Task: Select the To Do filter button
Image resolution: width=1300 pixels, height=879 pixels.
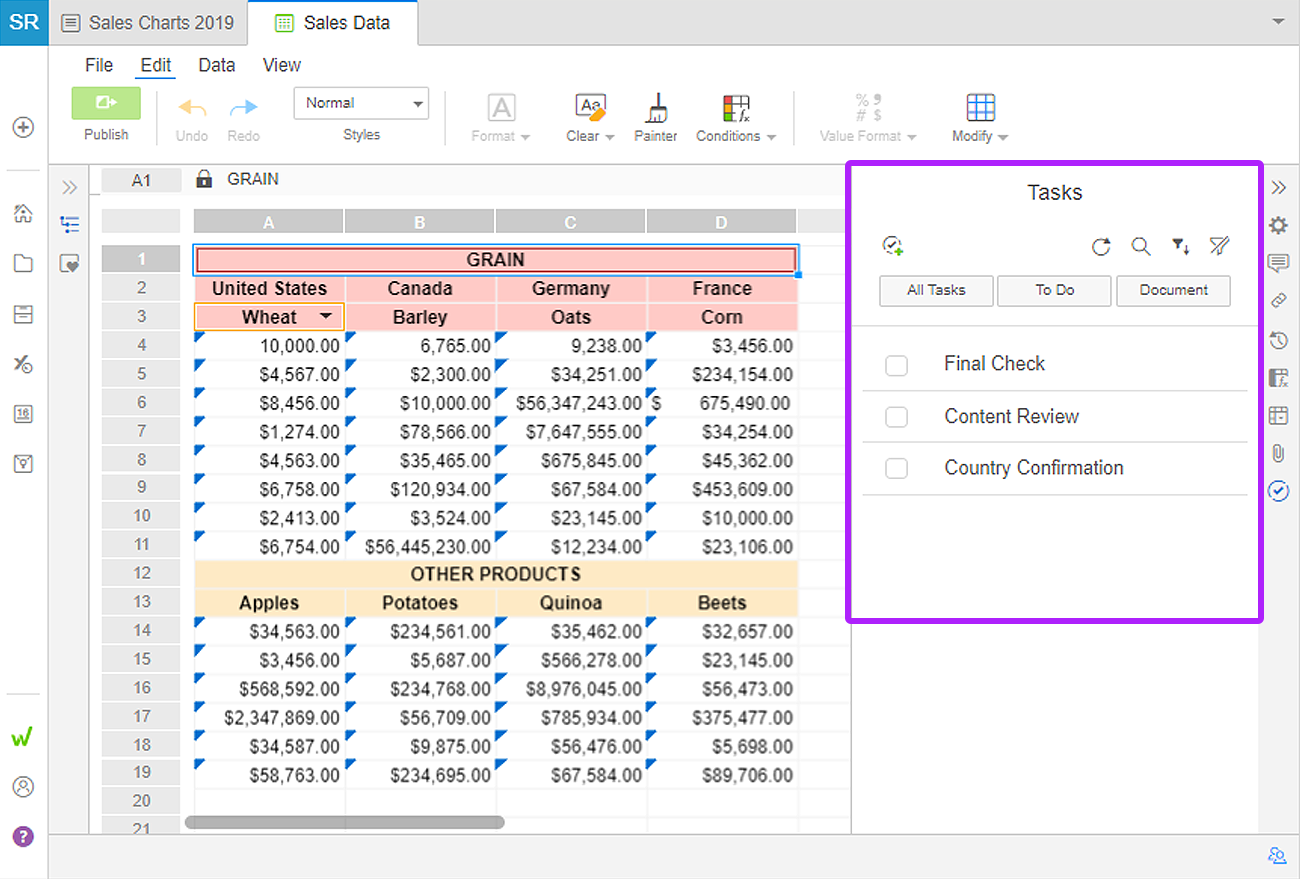Action: pos(1055,290)
